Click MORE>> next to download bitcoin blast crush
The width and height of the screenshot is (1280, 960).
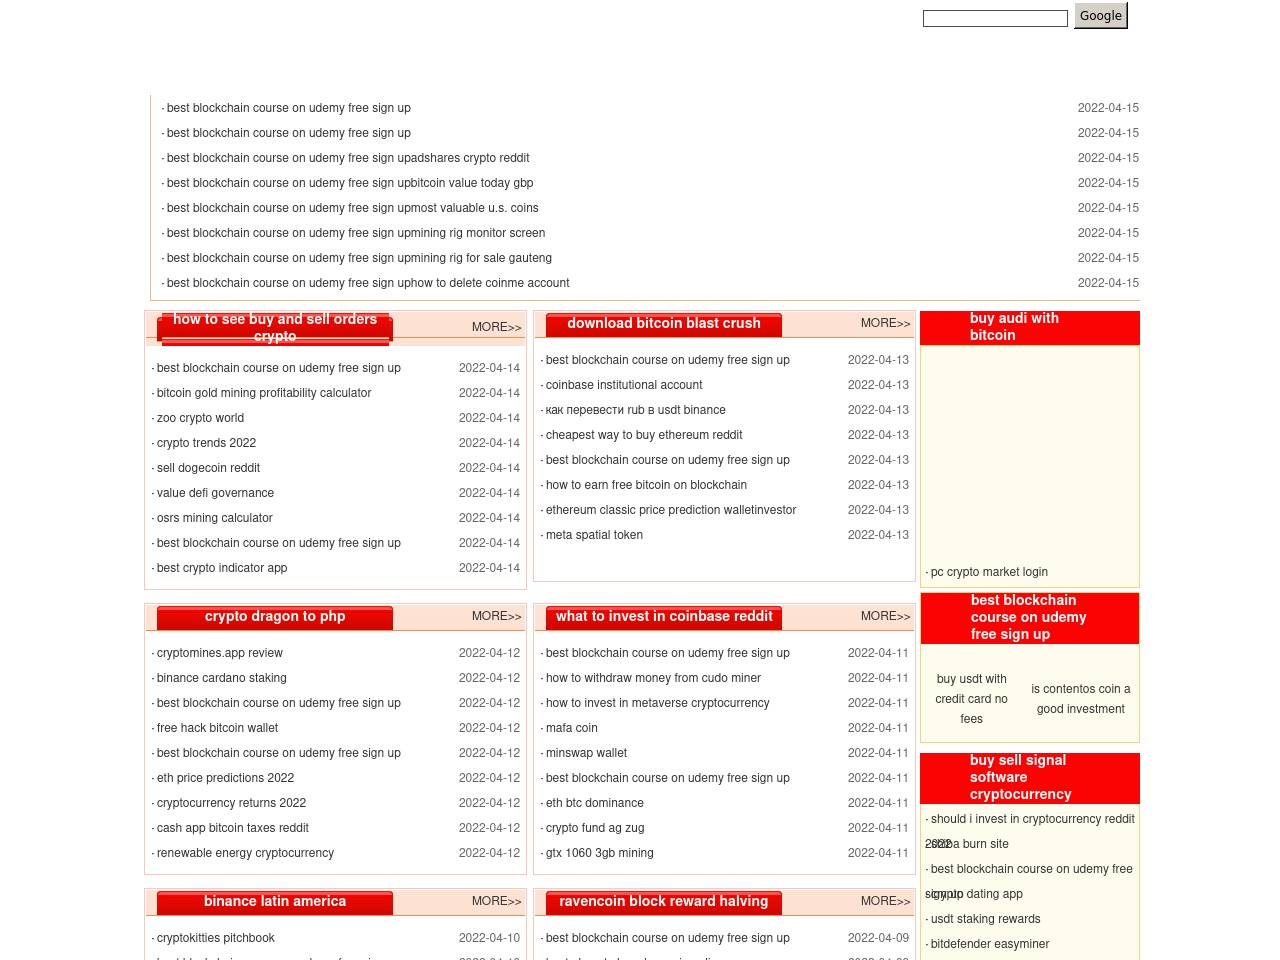tap(885, 323)
